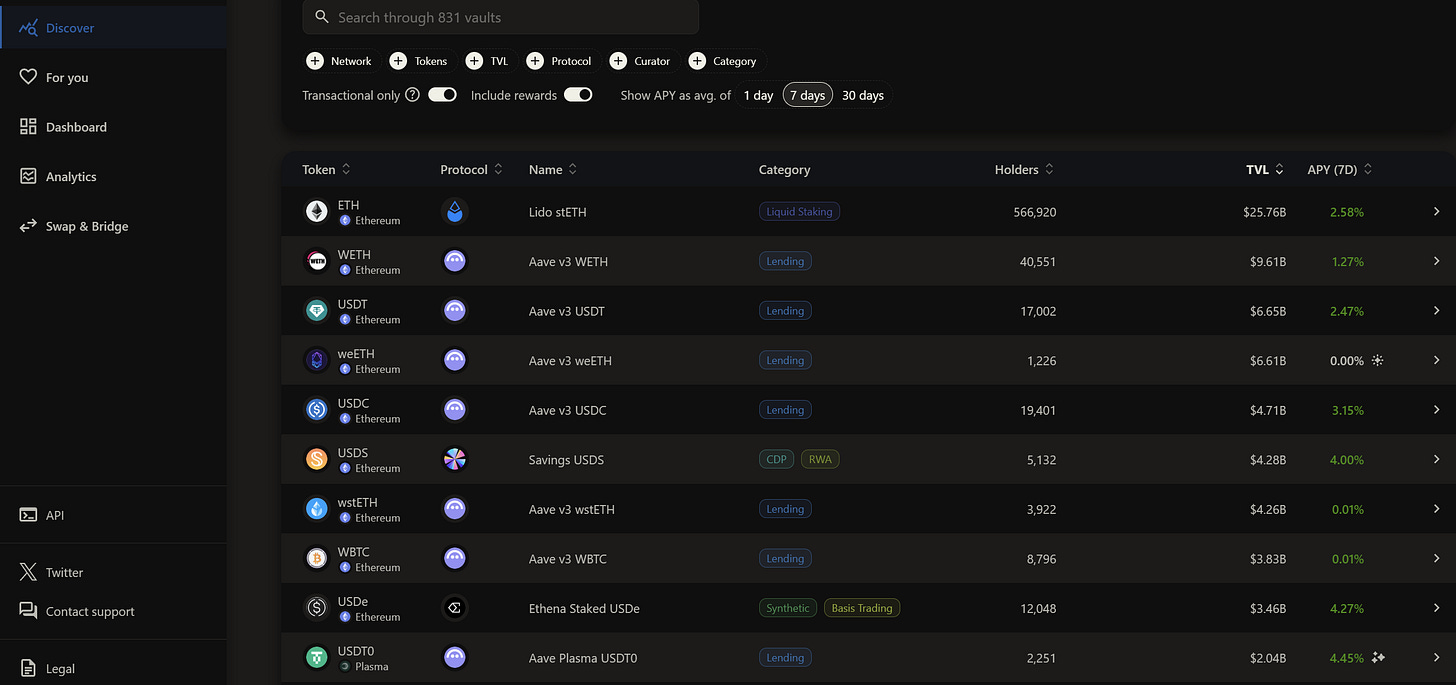Click the Savings USDS protocol icon
1456x685 pixels.
click(x=455, y=459)
